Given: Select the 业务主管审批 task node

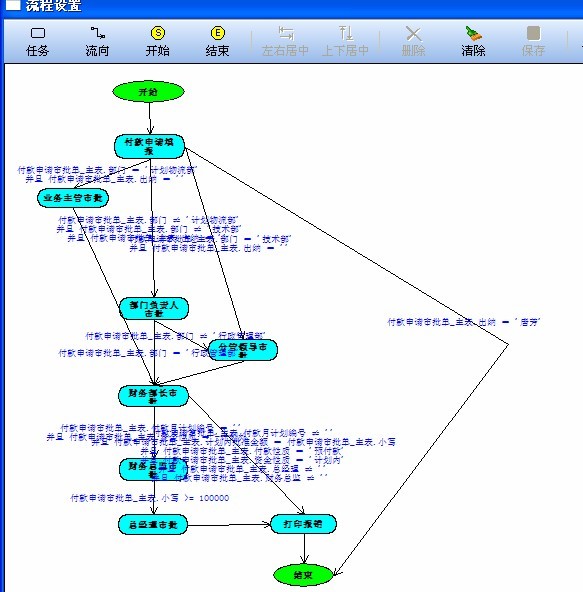Looking at the screenshot, I should click(73, 198).
